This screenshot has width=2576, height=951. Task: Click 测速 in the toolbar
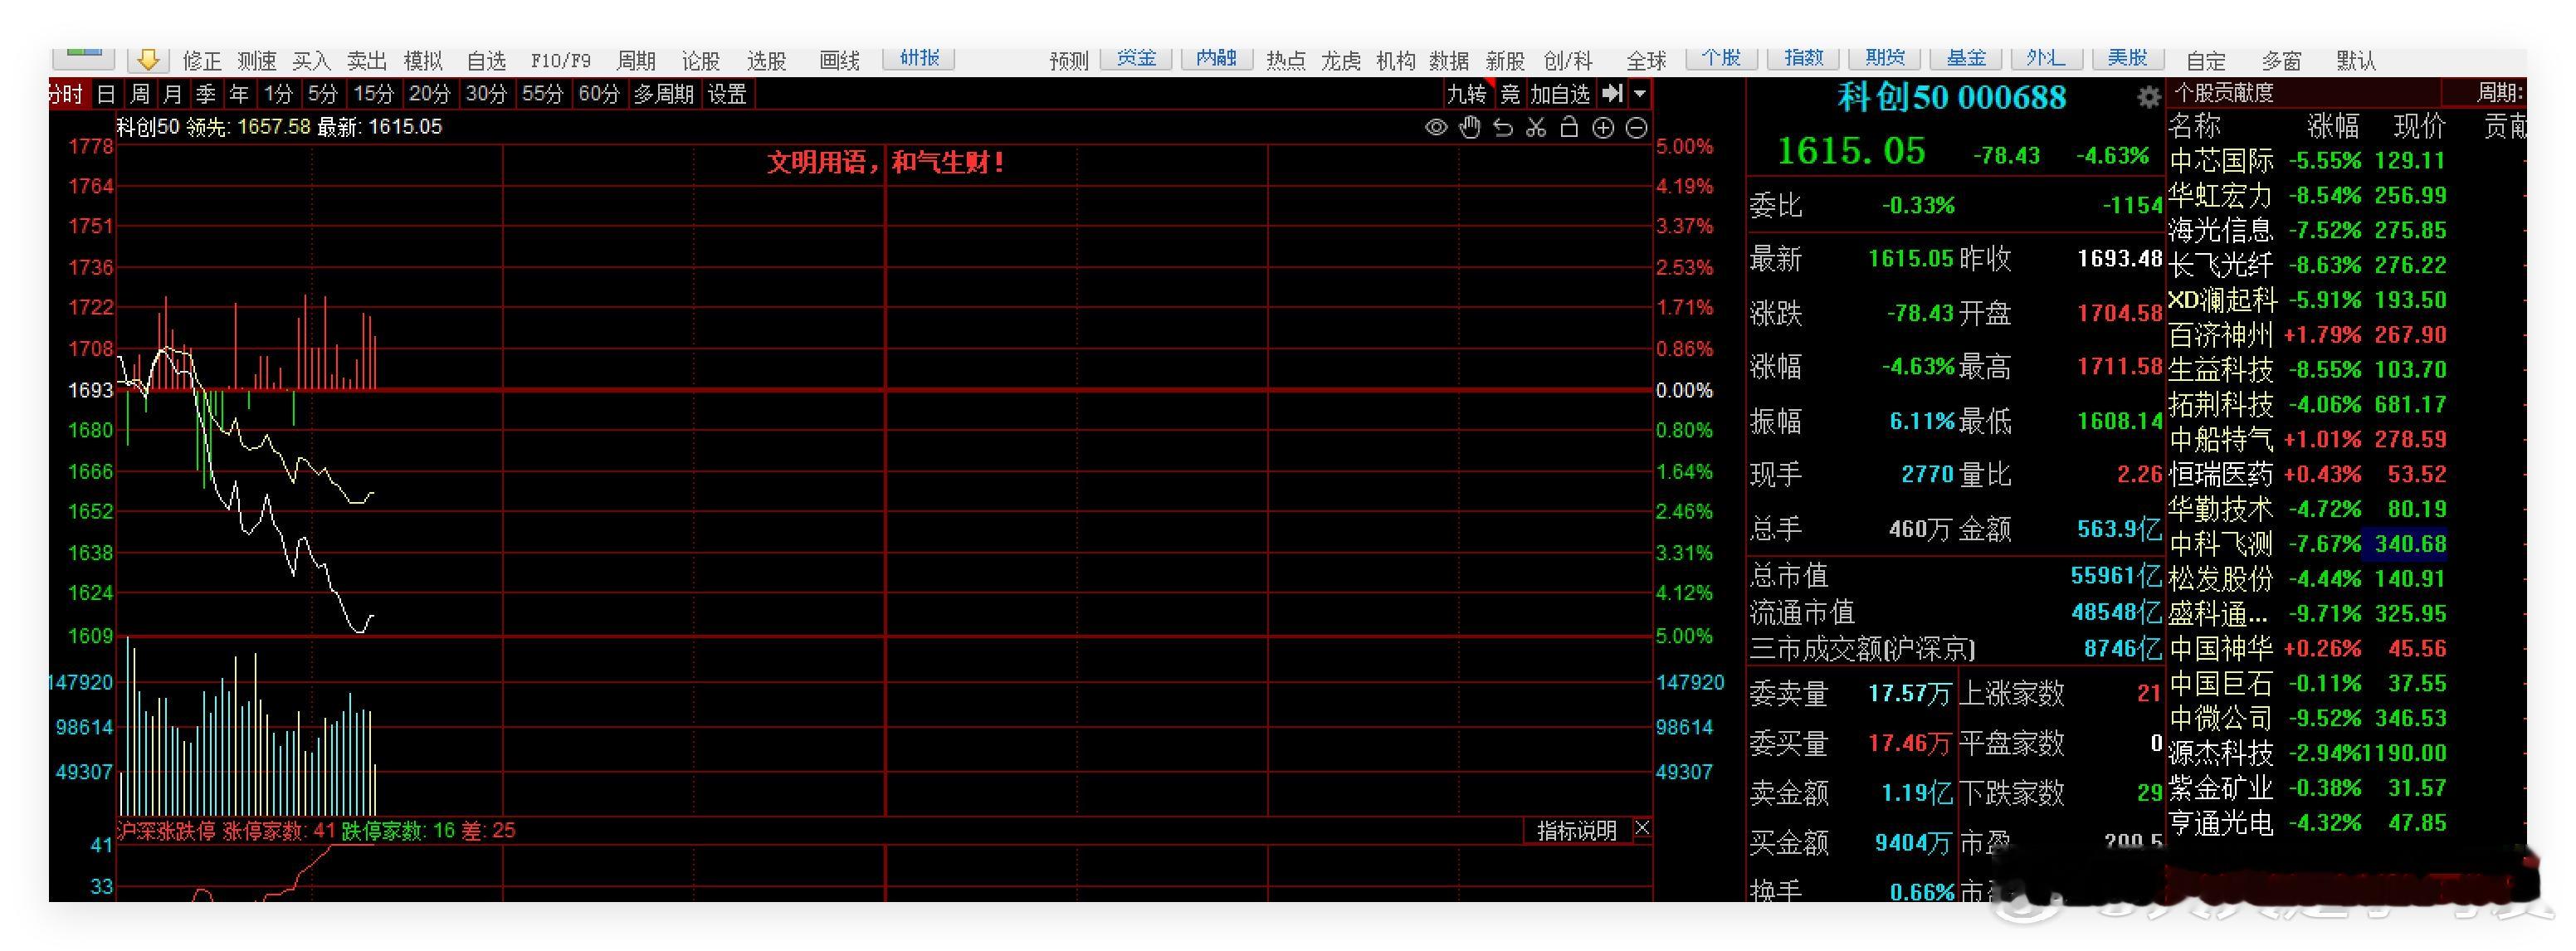[257, 61]
